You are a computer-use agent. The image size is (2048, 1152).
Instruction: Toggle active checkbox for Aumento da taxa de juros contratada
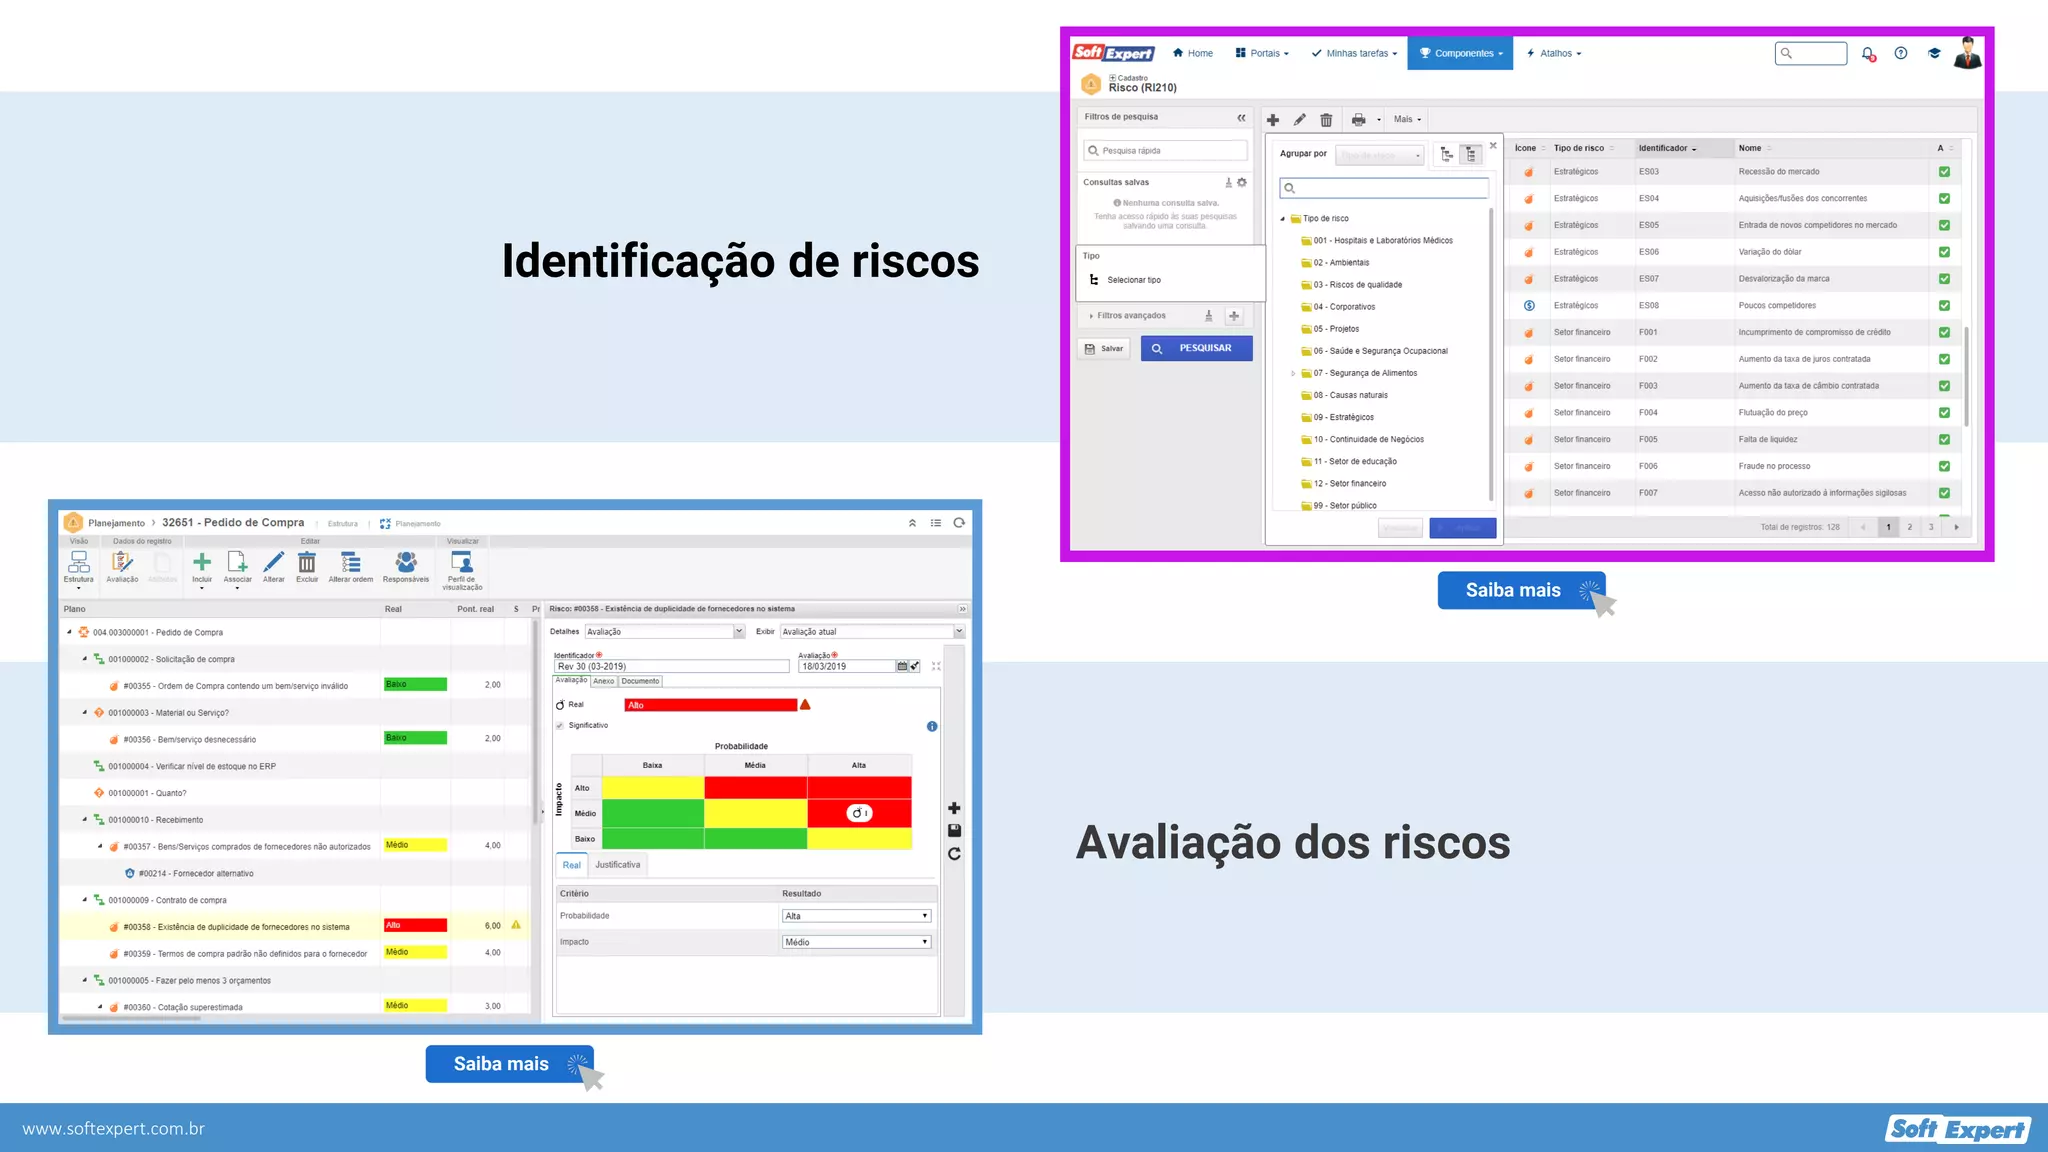tap(1944, 359)
